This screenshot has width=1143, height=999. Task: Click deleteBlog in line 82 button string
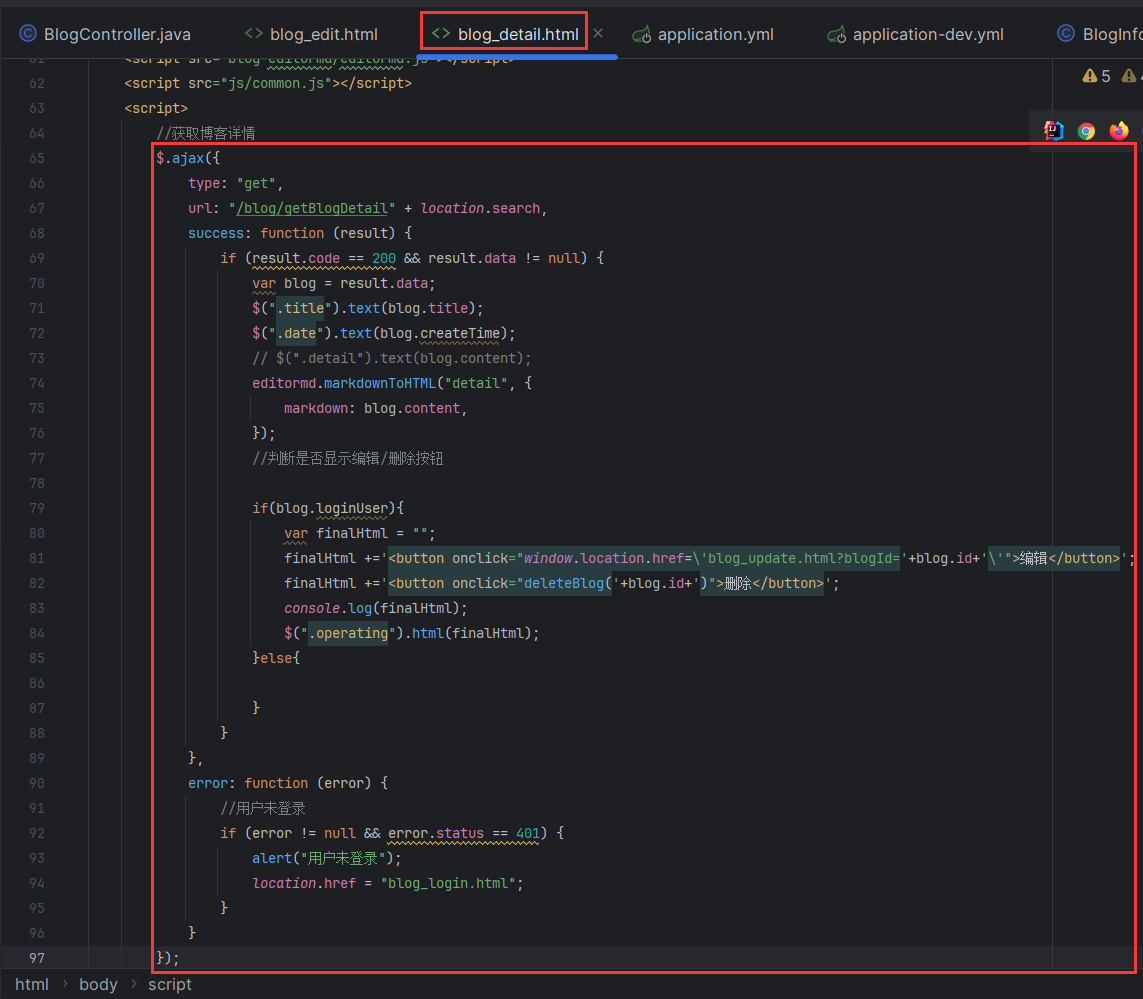tap(564, 583)
